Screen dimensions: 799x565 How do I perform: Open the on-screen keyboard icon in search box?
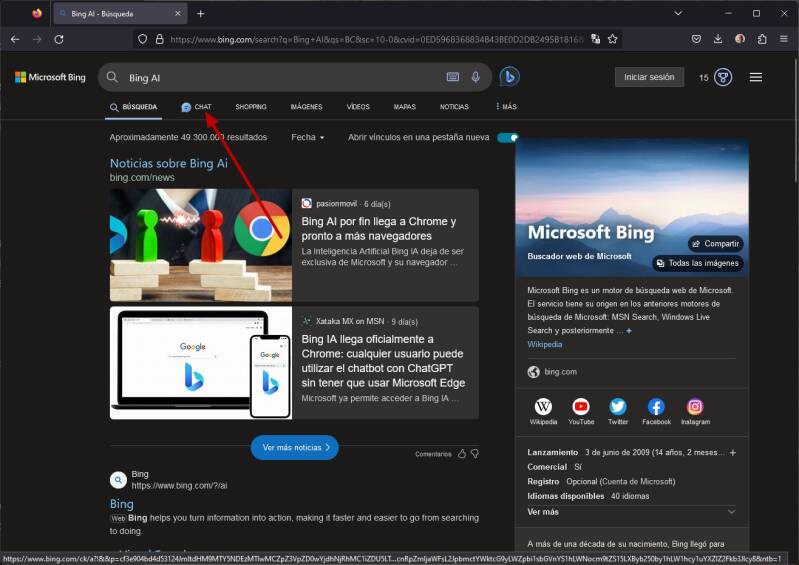453,77
